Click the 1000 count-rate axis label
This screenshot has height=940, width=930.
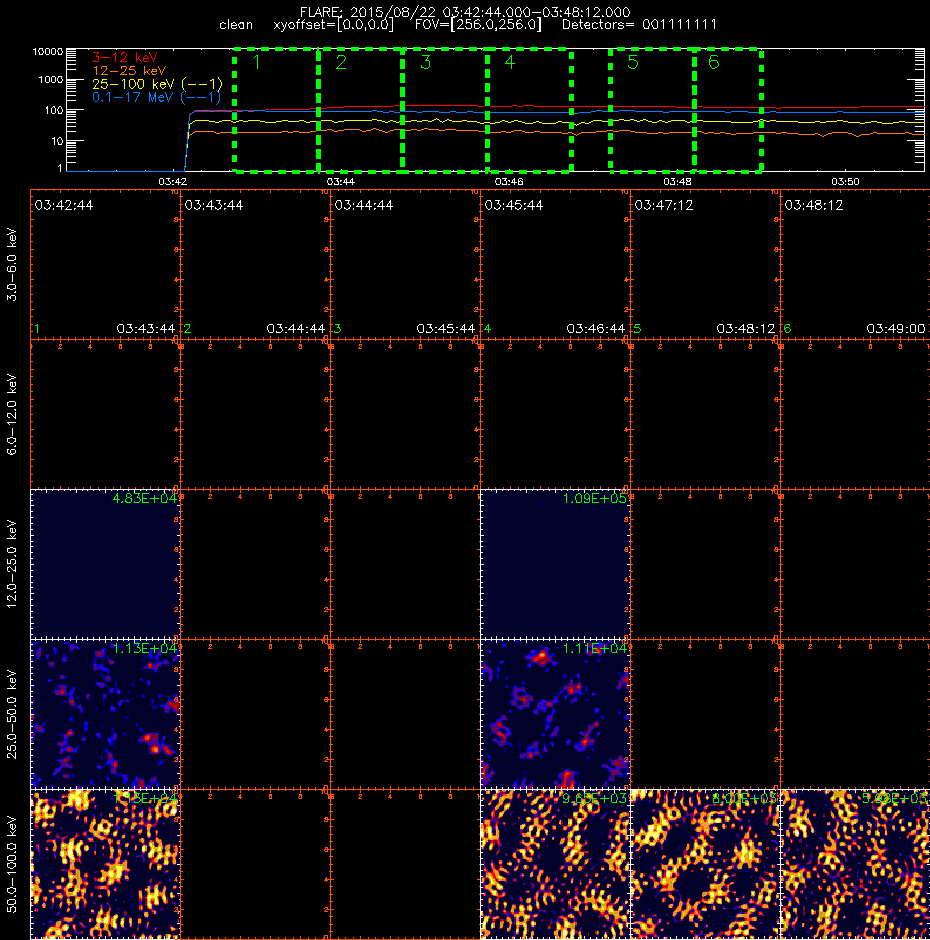point(50,80)
